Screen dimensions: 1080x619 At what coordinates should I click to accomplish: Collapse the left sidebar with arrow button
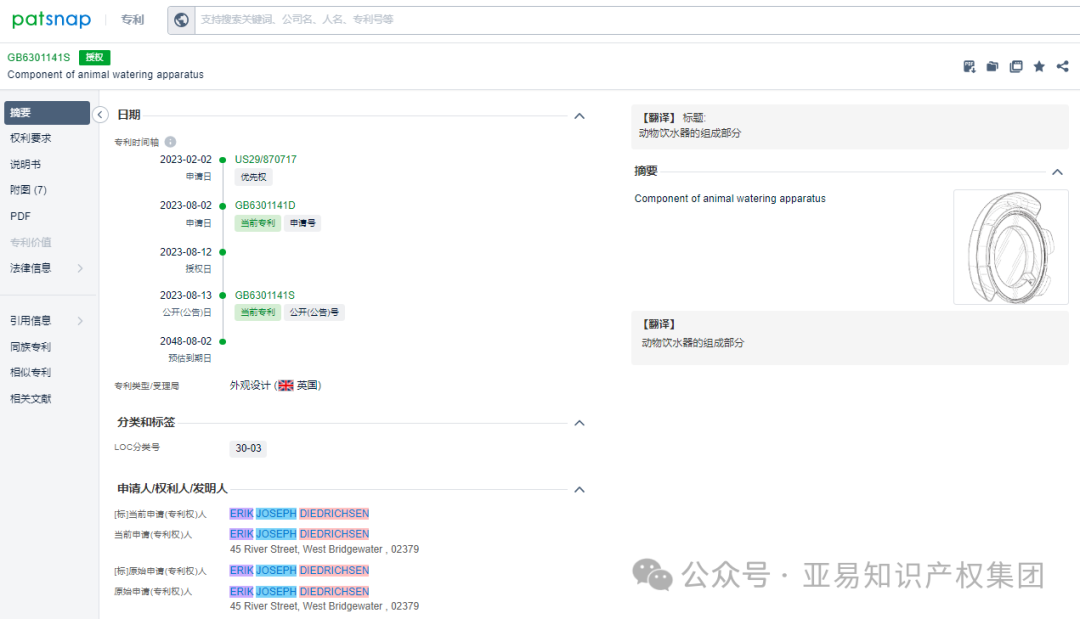pos(100,114)
